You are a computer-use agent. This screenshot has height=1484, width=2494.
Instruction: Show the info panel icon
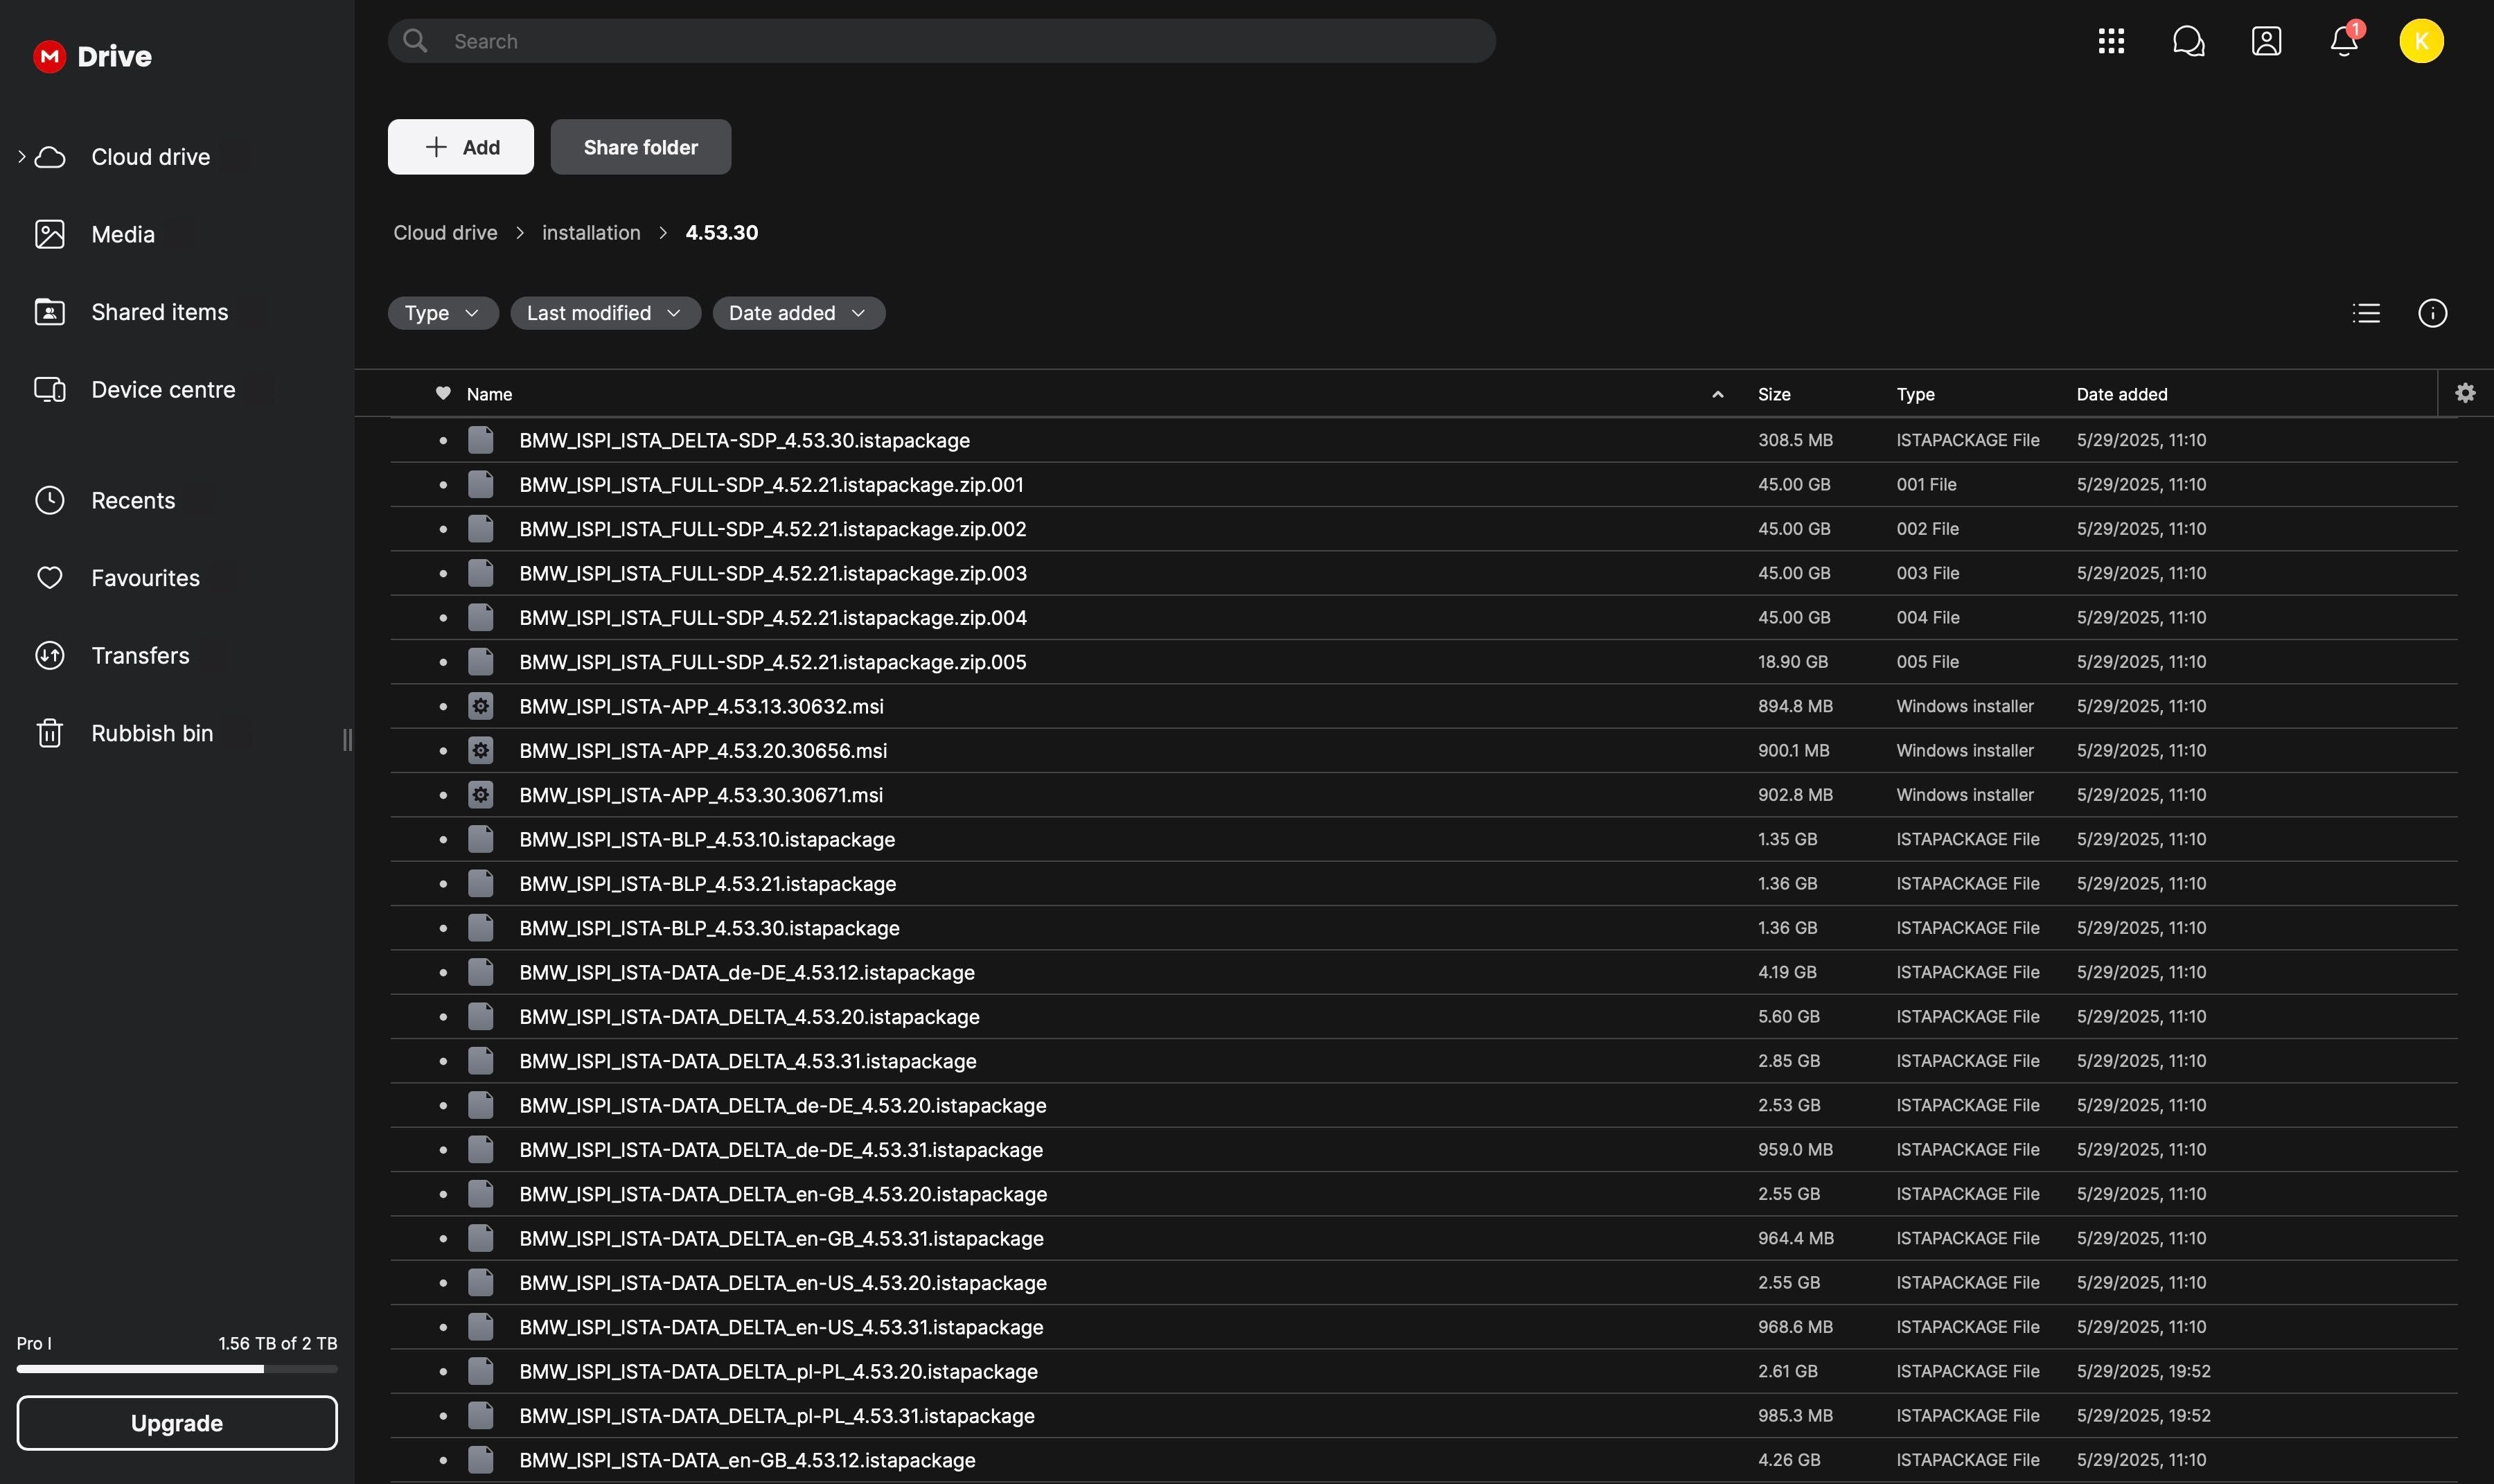[2432, 313]
